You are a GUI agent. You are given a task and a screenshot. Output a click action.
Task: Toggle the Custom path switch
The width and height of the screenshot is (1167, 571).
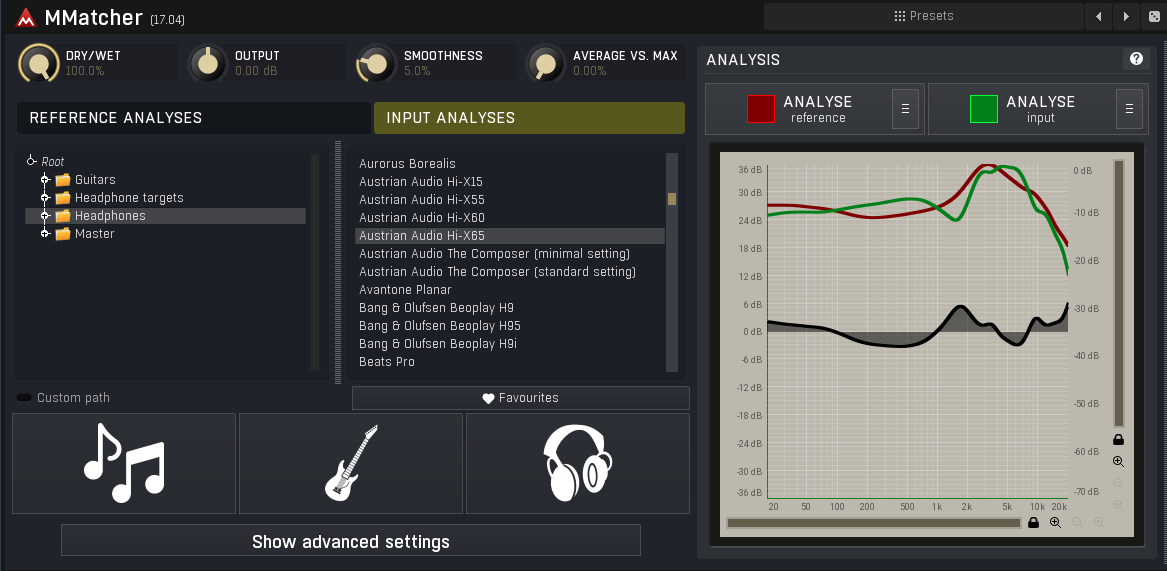[x=24, y=398]
